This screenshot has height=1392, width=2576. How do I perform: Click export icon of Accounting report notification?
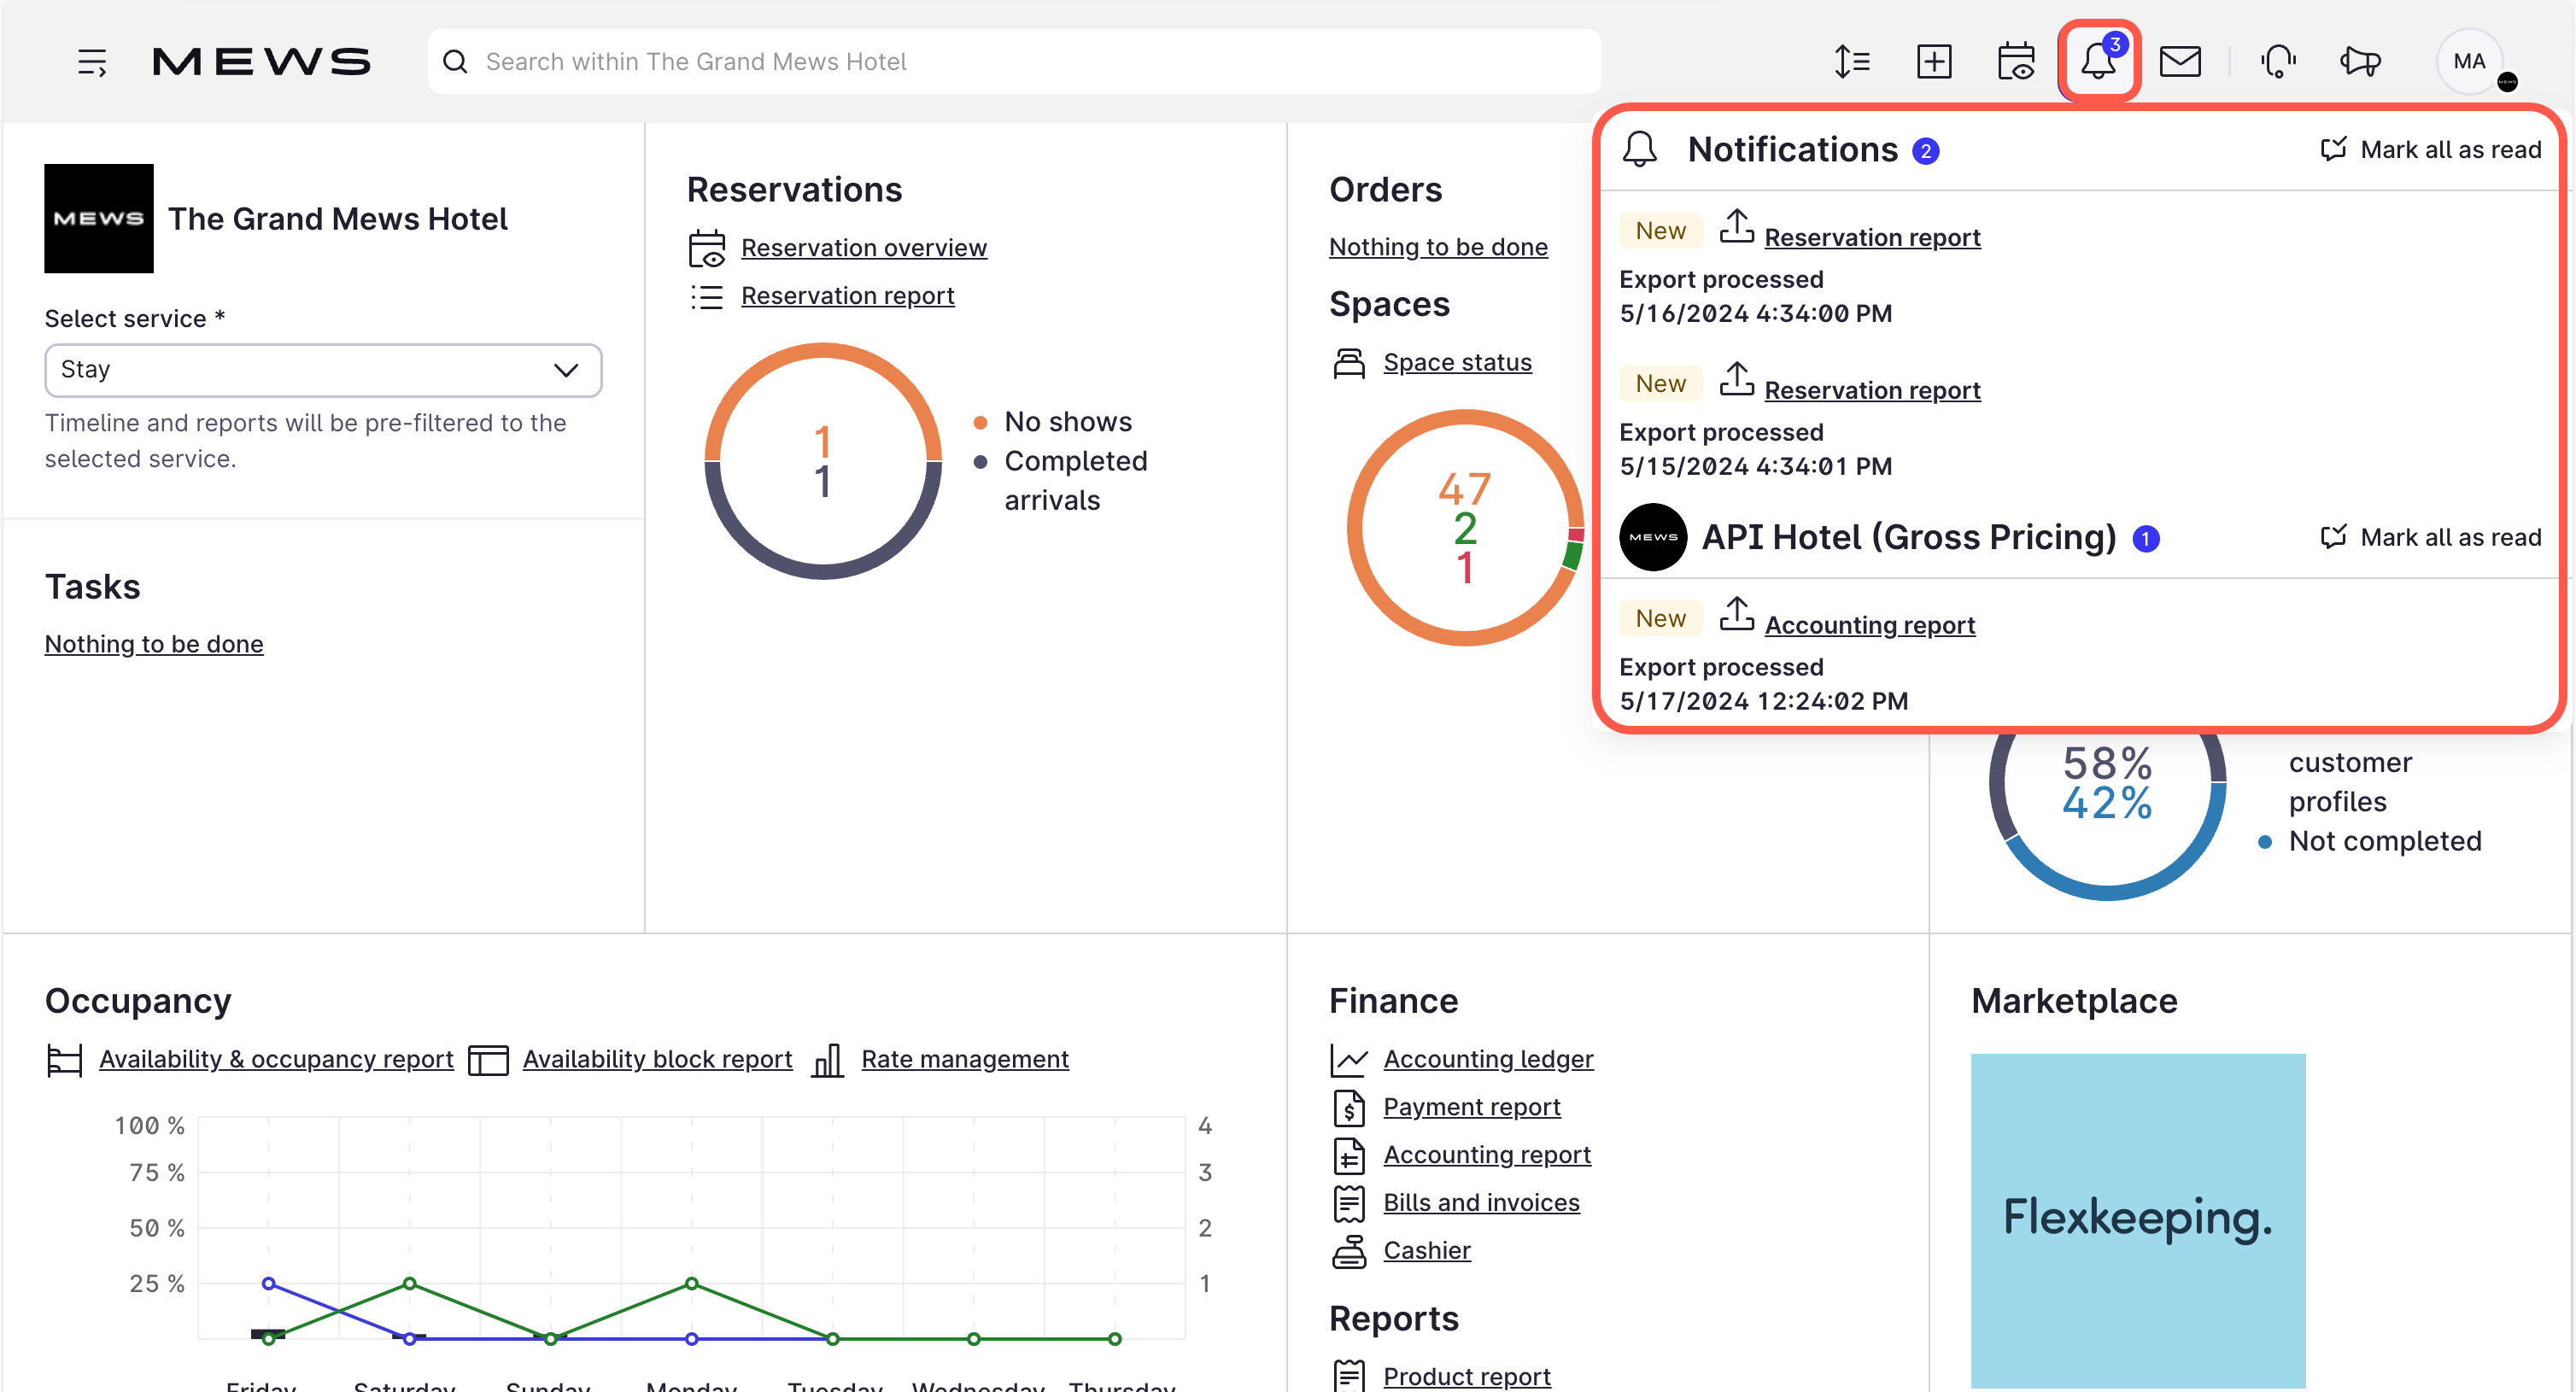click(1736, 614)
